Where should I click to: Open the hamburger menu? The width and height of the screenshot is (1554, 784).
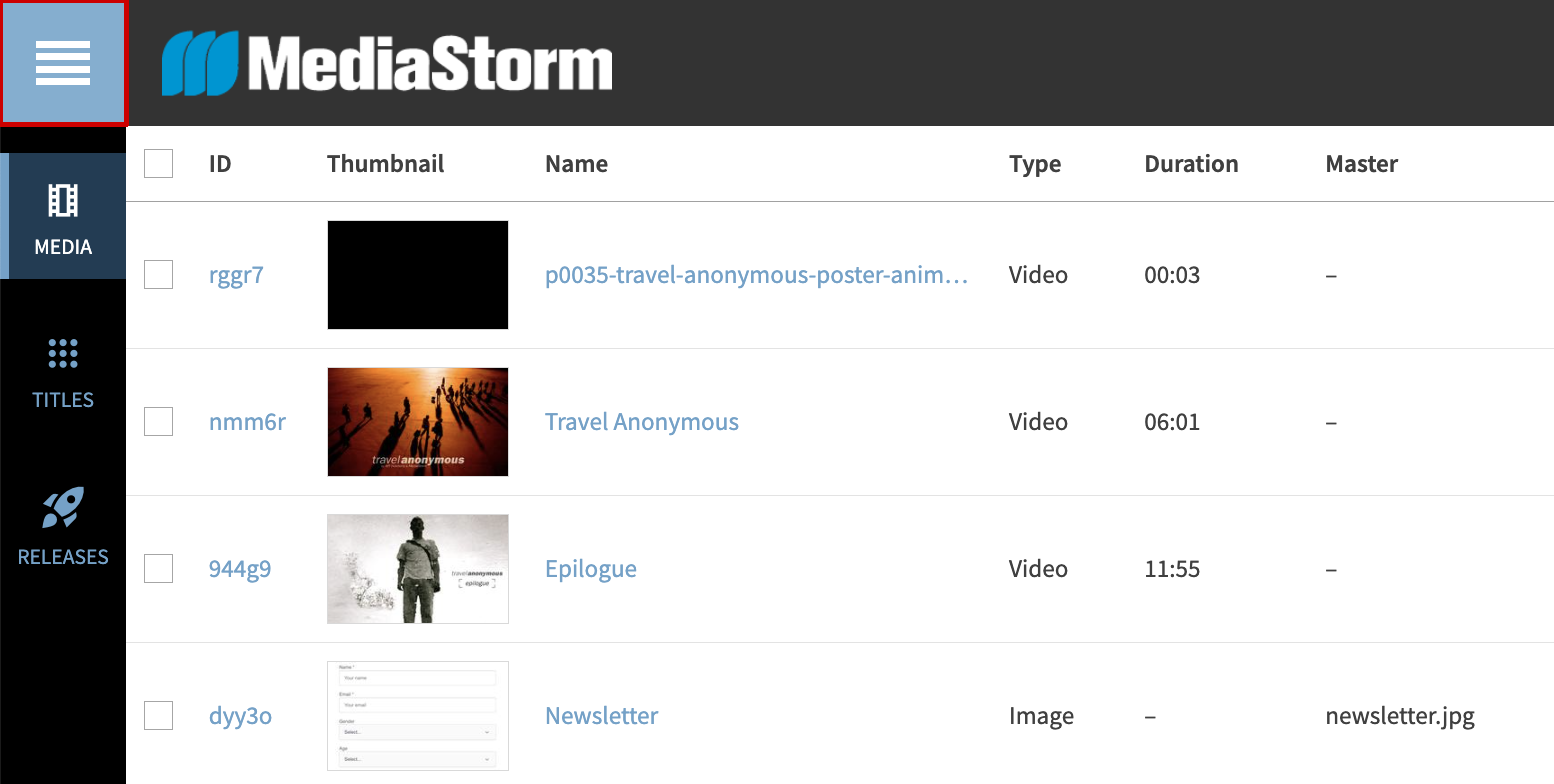(x=63, y=63)
